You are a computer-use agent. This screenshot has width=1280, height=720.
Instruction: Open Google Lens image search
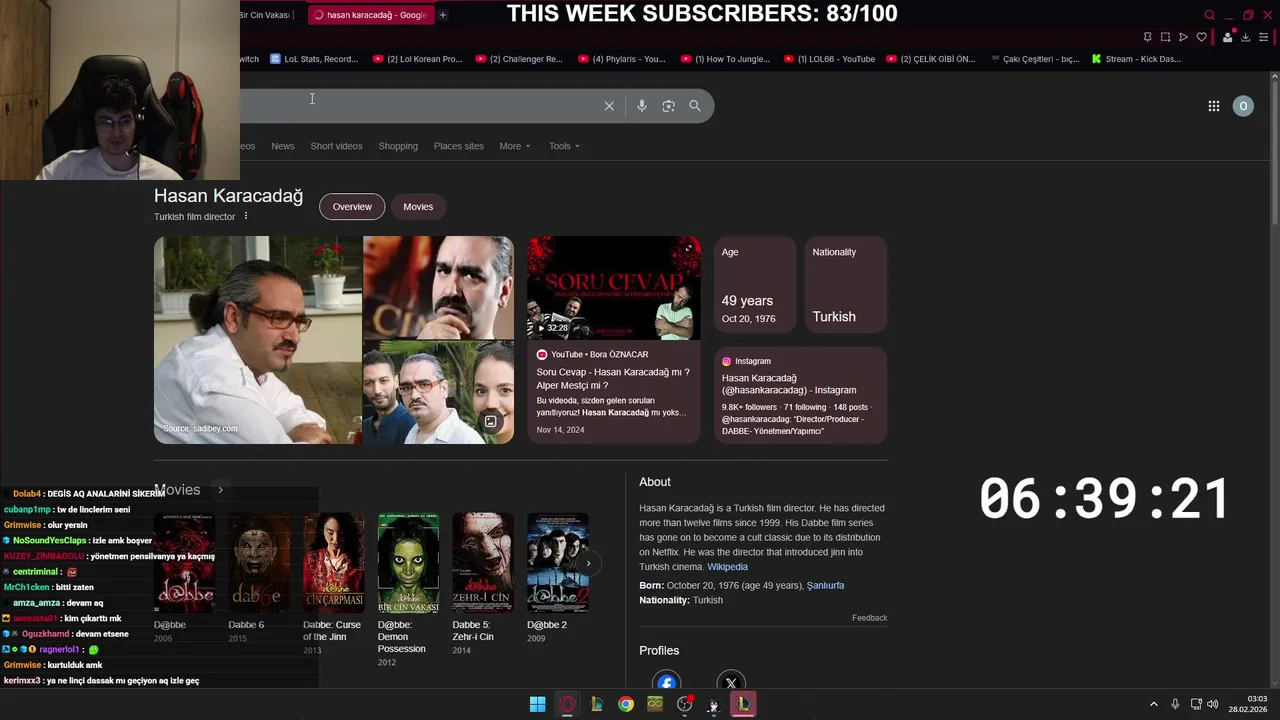click(x=668, y=106)
